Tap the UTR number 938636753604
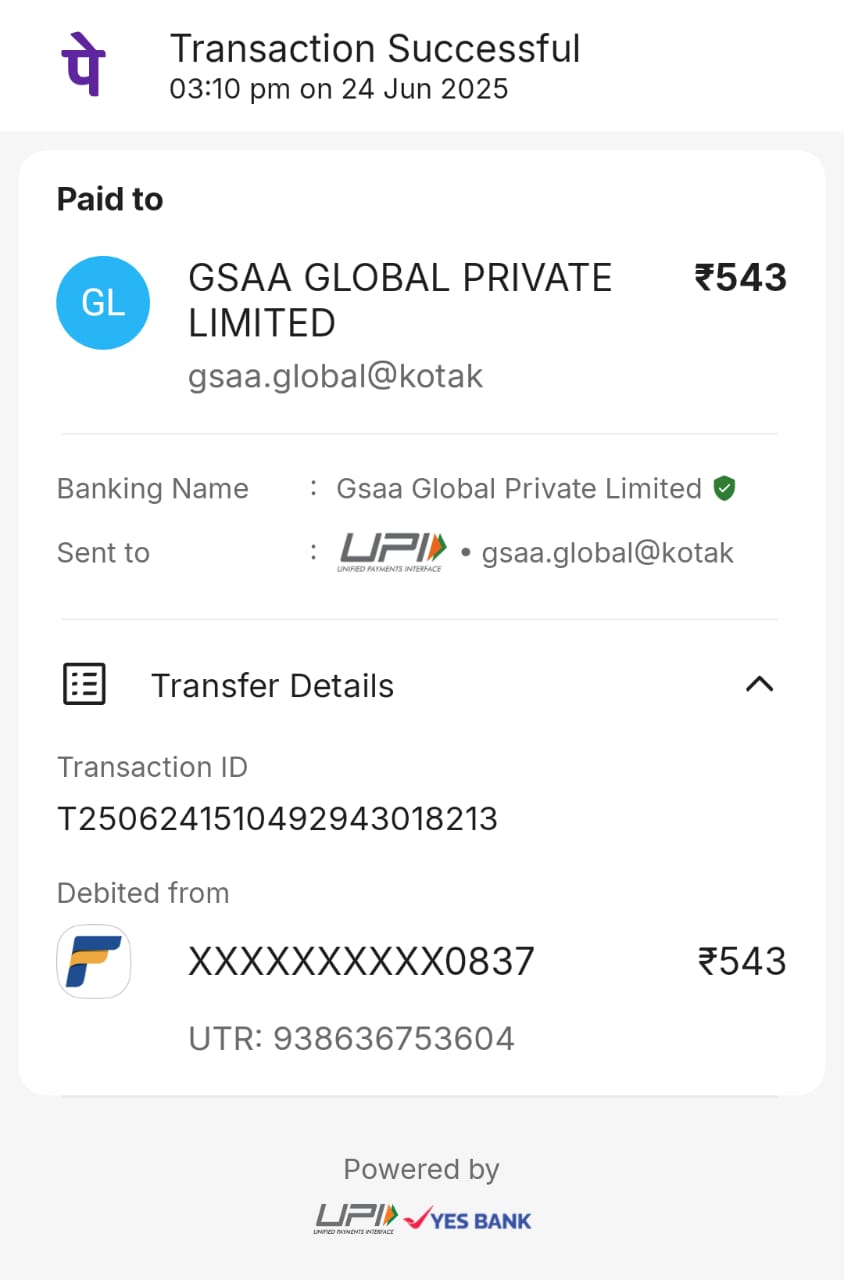This screenshot has height=1280, width=844. (x=351, y=1039)
